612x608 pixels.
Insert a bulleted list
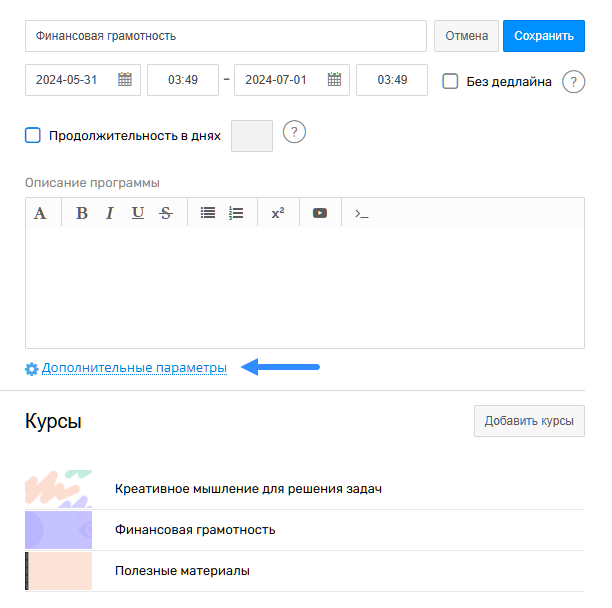tap(208, 213)
